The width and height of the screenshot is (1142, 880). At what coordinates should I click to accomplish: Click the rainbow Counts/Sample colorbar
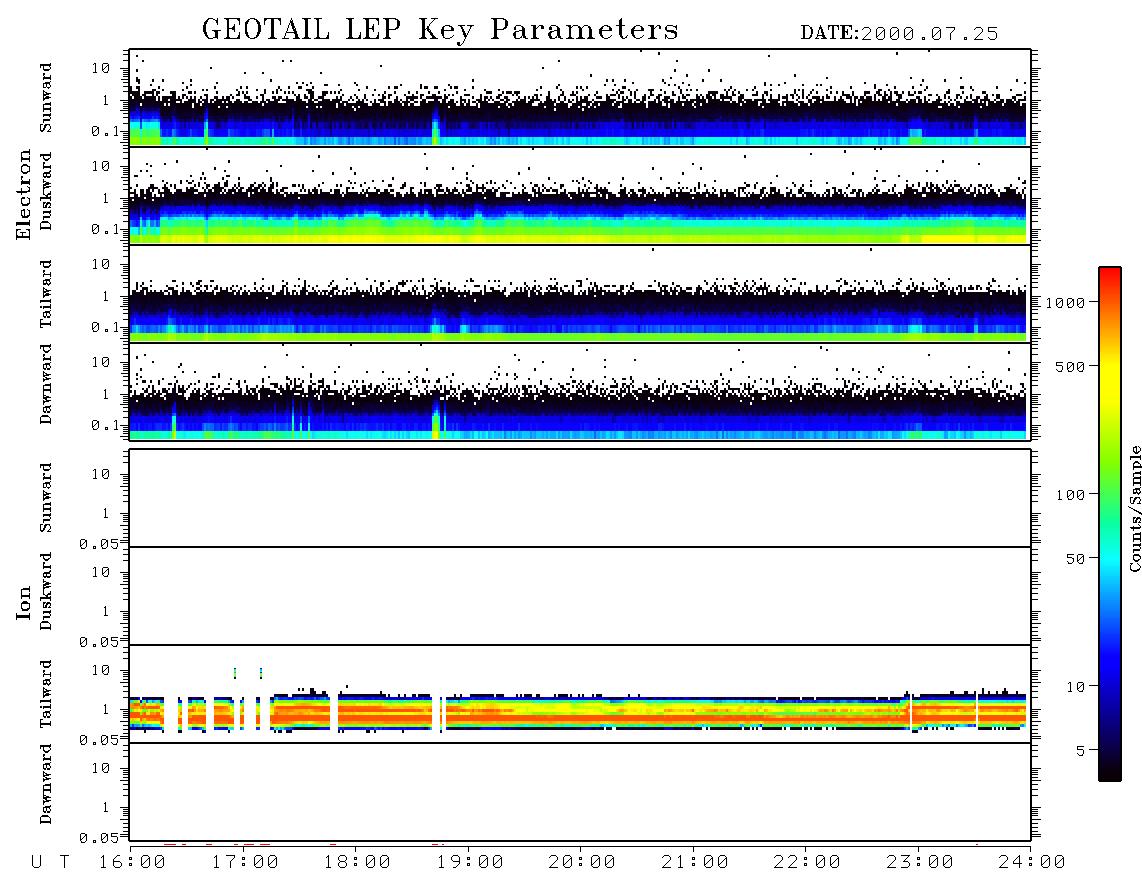click(x=1109, y=524)
